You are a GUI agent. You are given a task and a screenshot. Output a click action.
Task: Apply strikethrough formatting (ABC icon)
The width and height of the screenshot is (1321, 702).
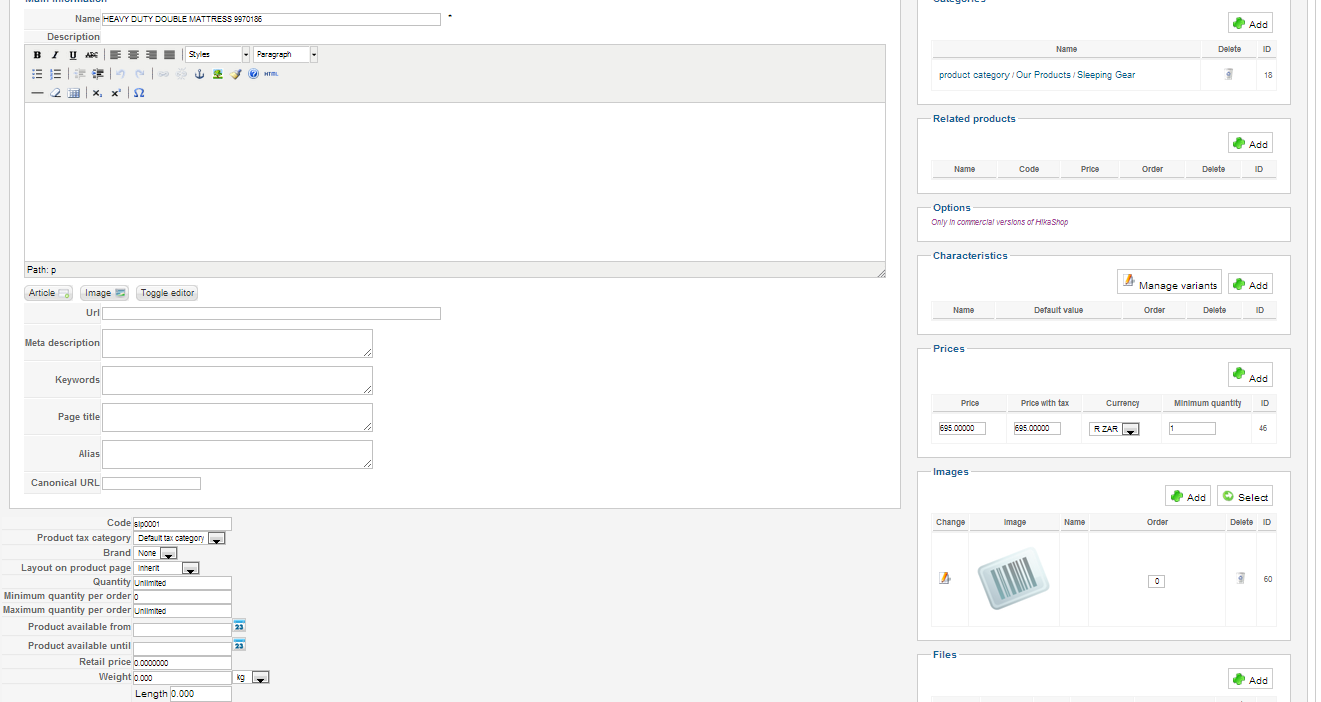point(91,55)
